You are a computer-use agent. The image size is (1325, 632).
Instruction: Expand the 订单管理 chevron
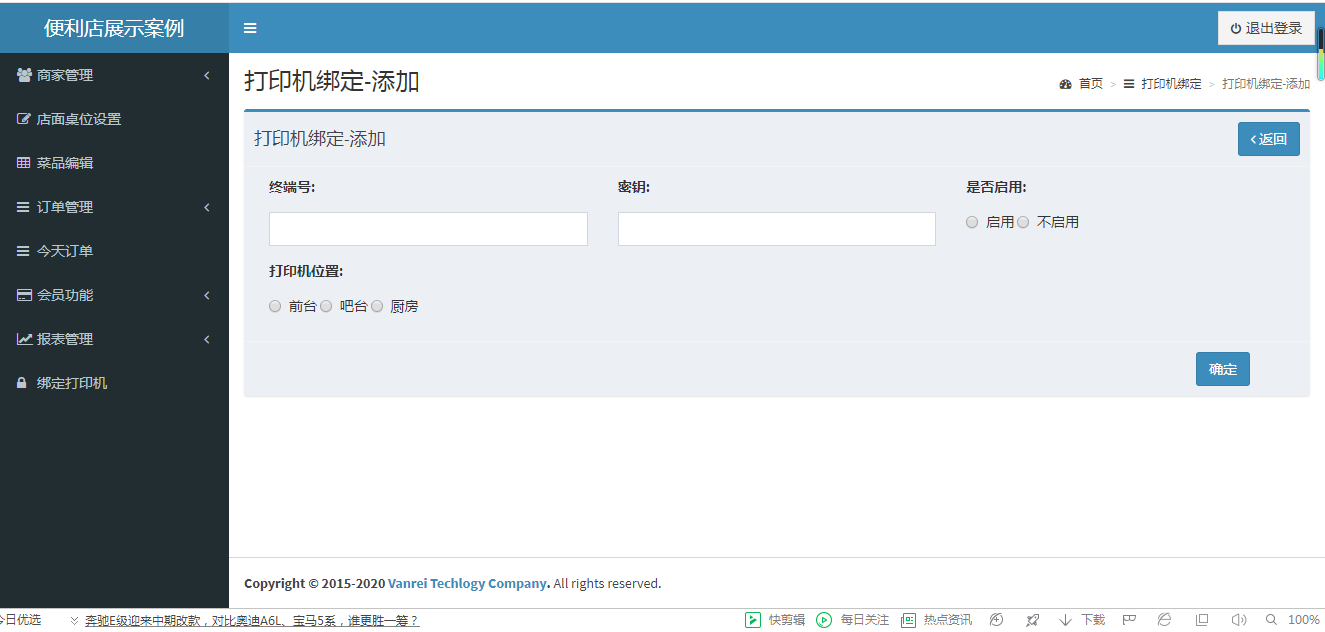pyautogui.click(x=207, y=207)
